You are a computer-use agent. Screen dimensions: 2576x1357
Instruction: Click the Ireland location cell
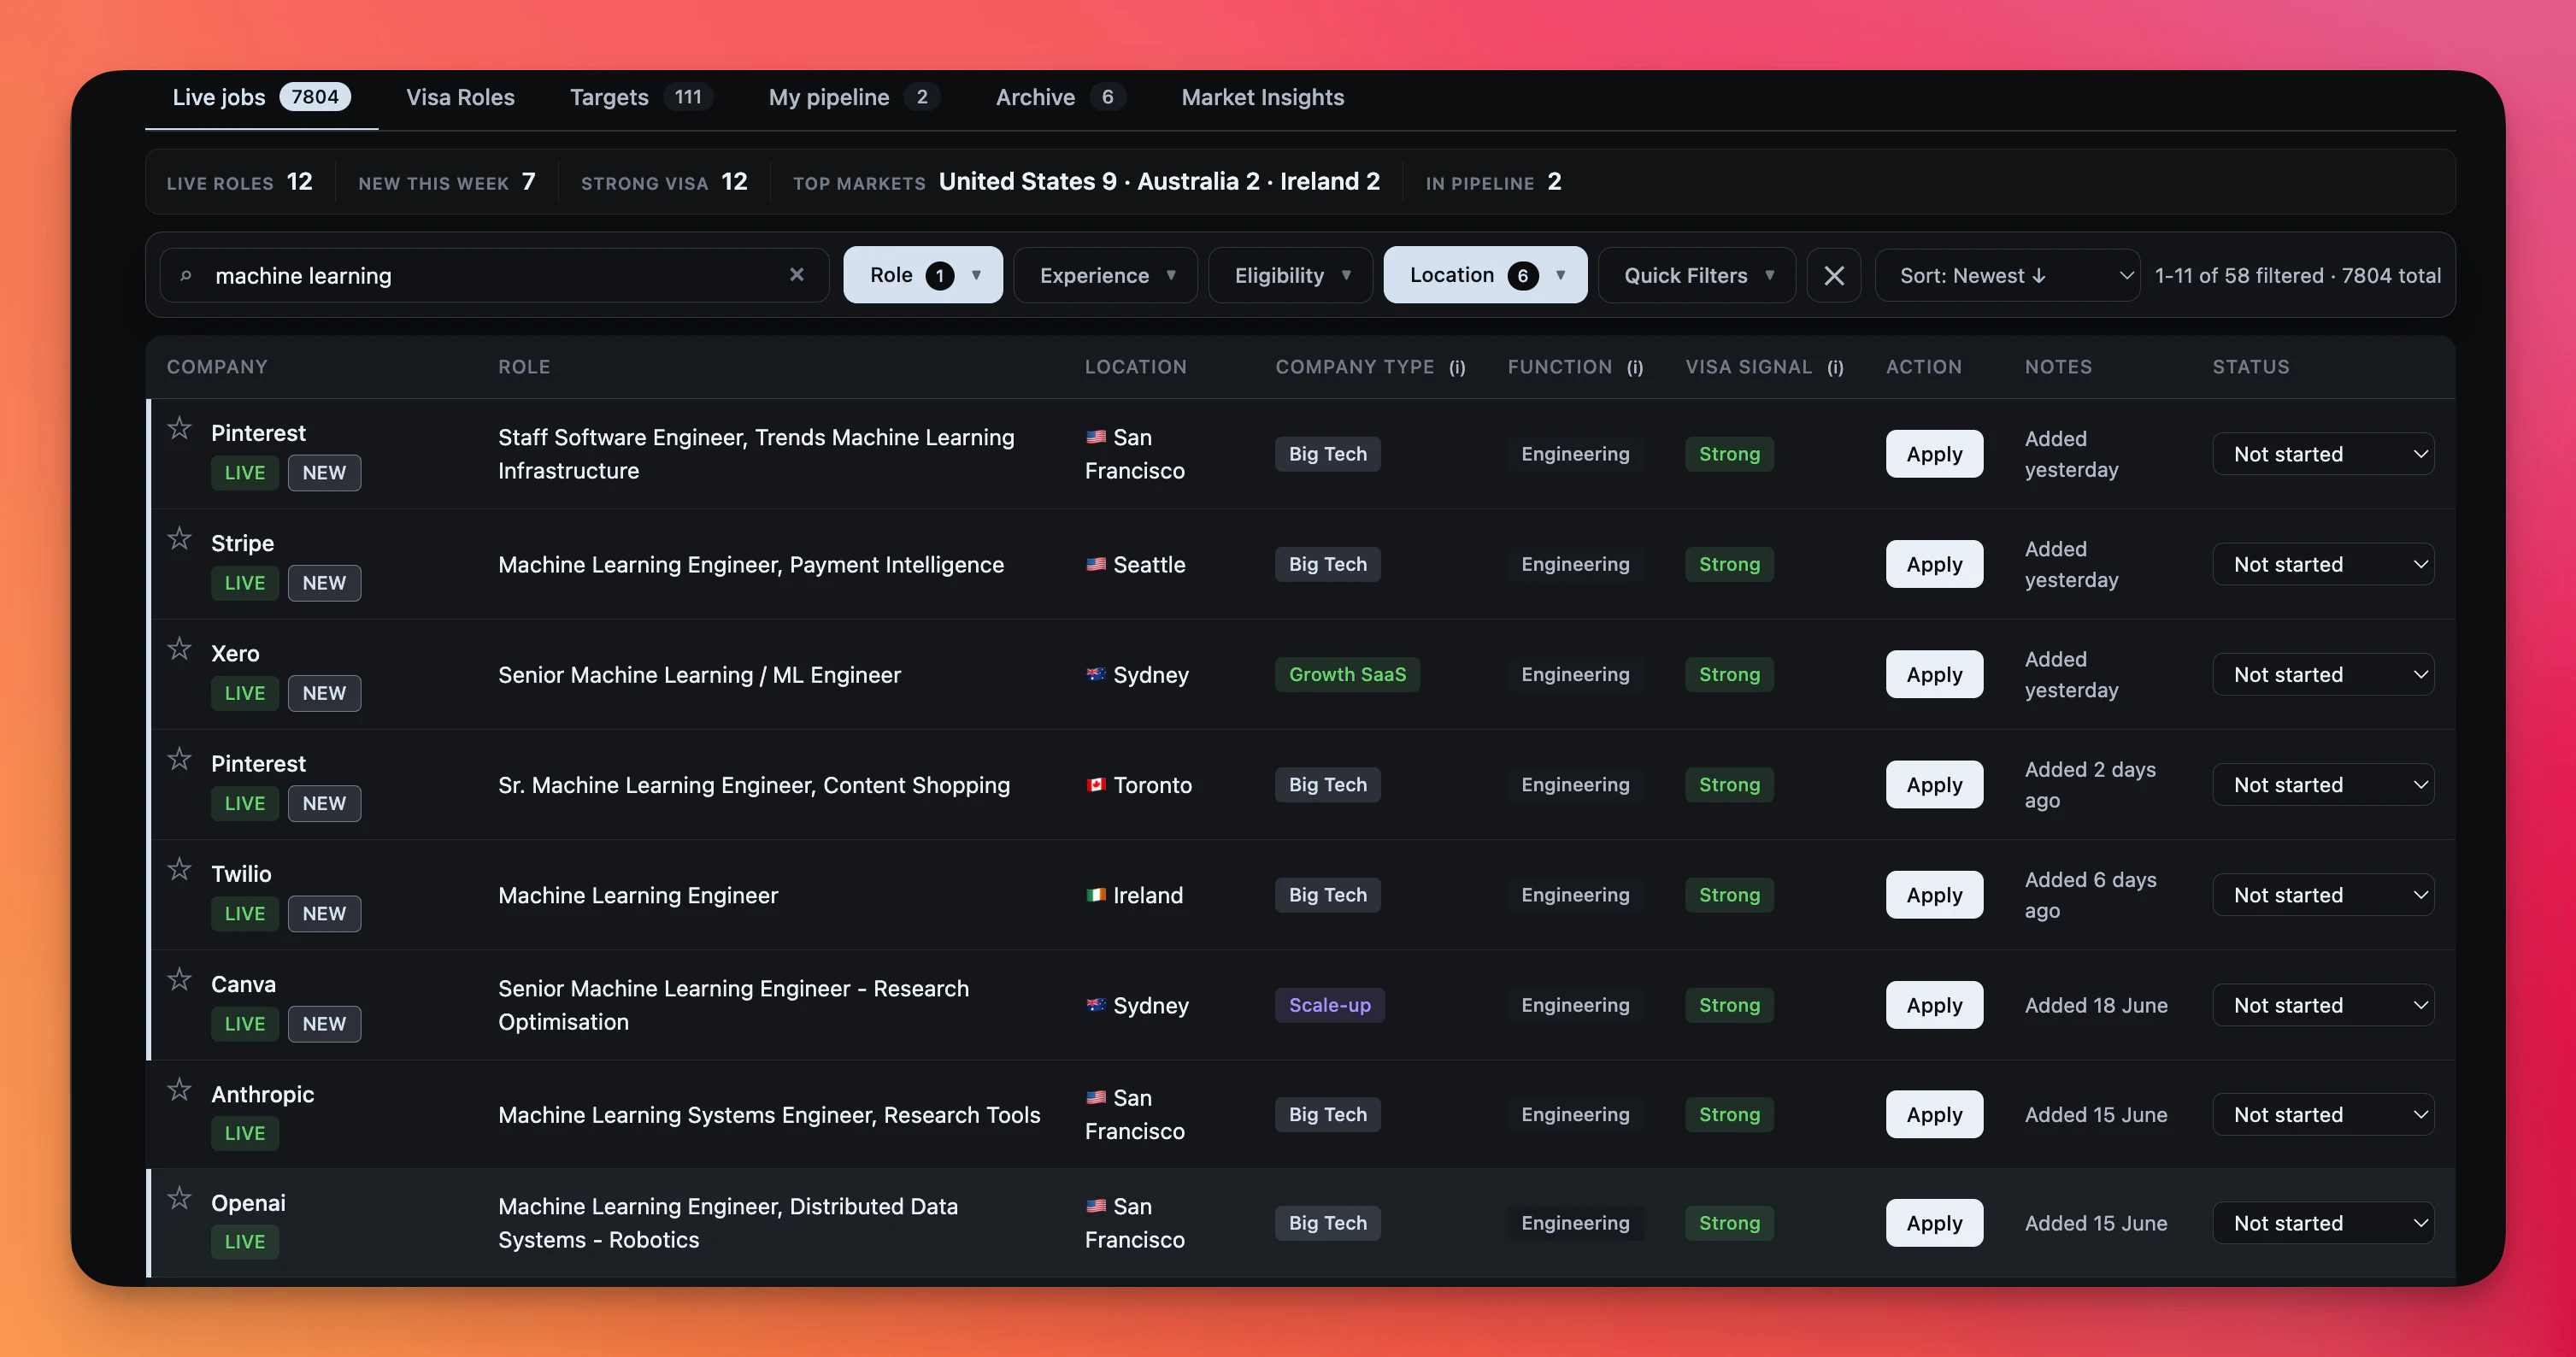tap(1134, 895)
